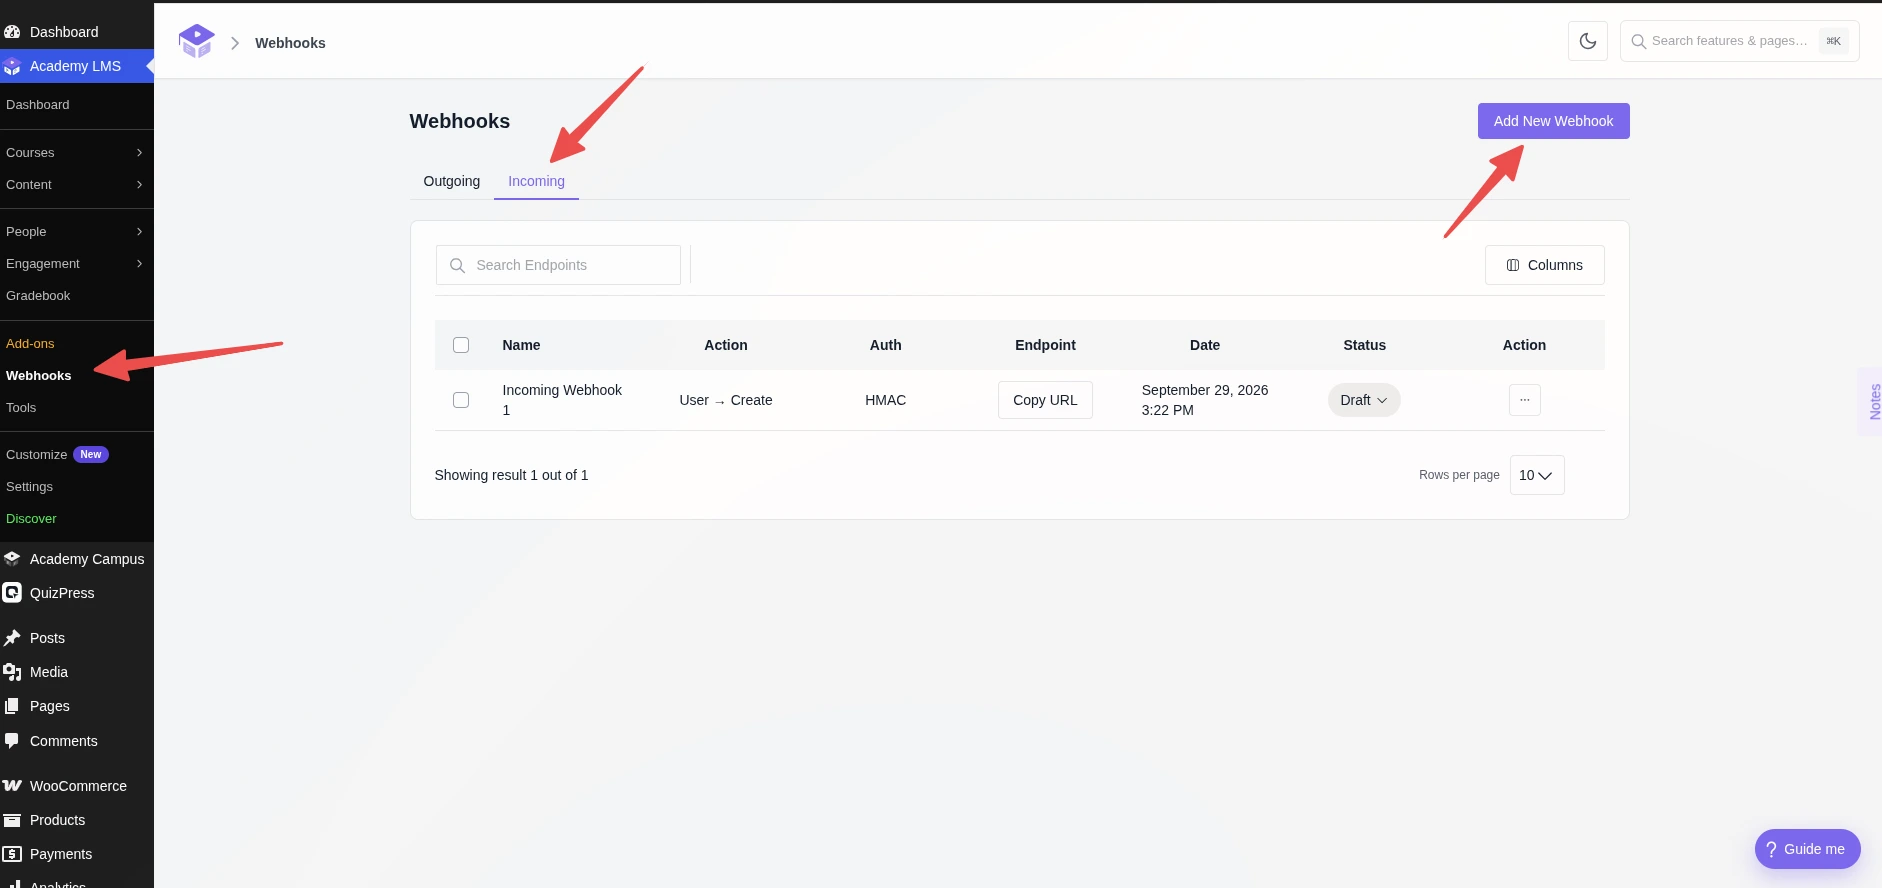Click Add New Webhook button
This screenshot has width=1882, height=888.
[x=1553, y=121]
